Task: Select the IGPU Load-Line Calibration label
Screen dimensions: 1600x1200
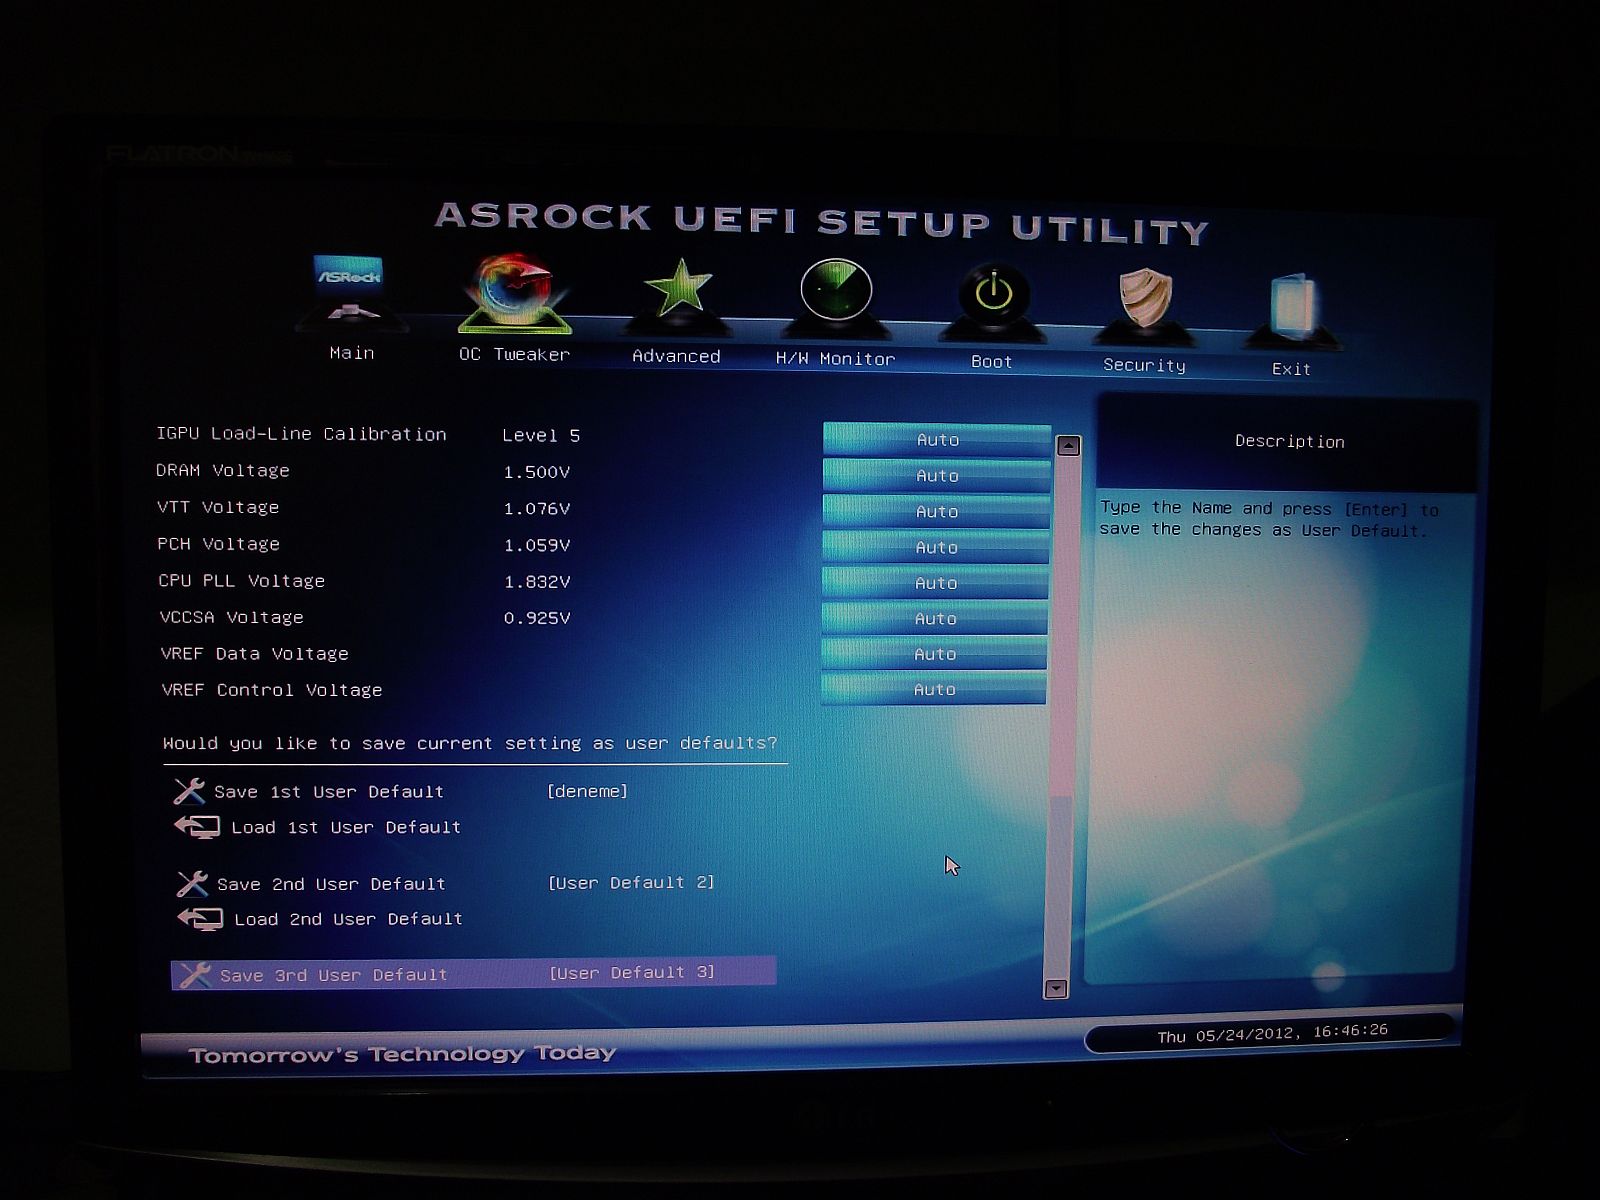Action: coord(301,434)
